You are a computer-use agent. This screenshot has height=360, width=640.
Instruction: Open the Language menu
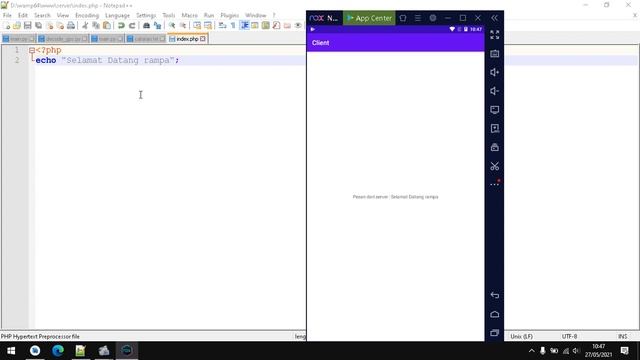pyautogui.click(x=117, y=15)
